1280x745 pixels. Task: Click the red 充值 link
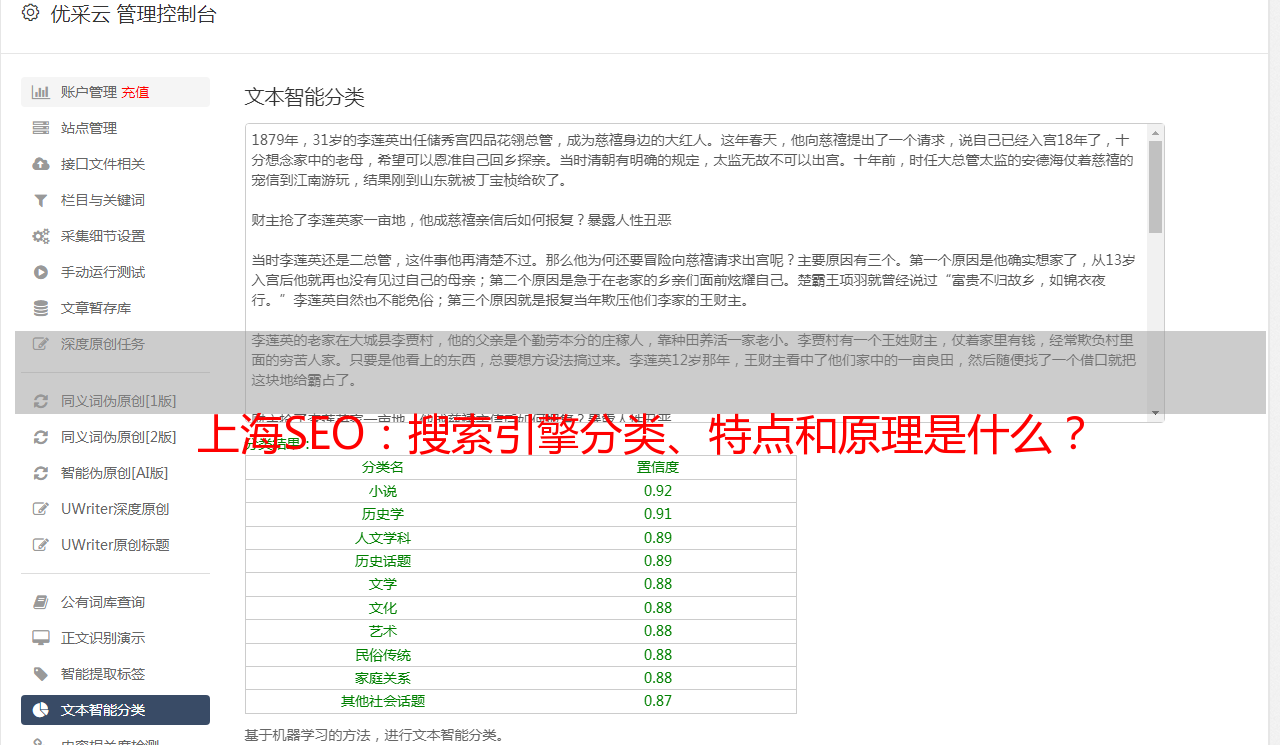[x=136, y=92]
